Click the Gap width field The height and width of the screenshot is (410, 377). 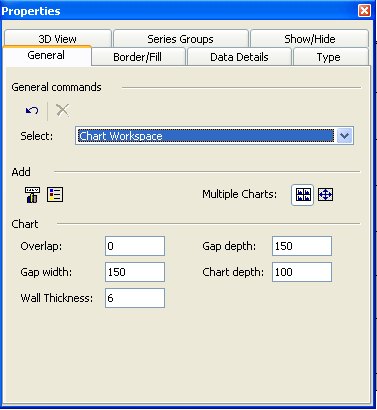[135, 272]
